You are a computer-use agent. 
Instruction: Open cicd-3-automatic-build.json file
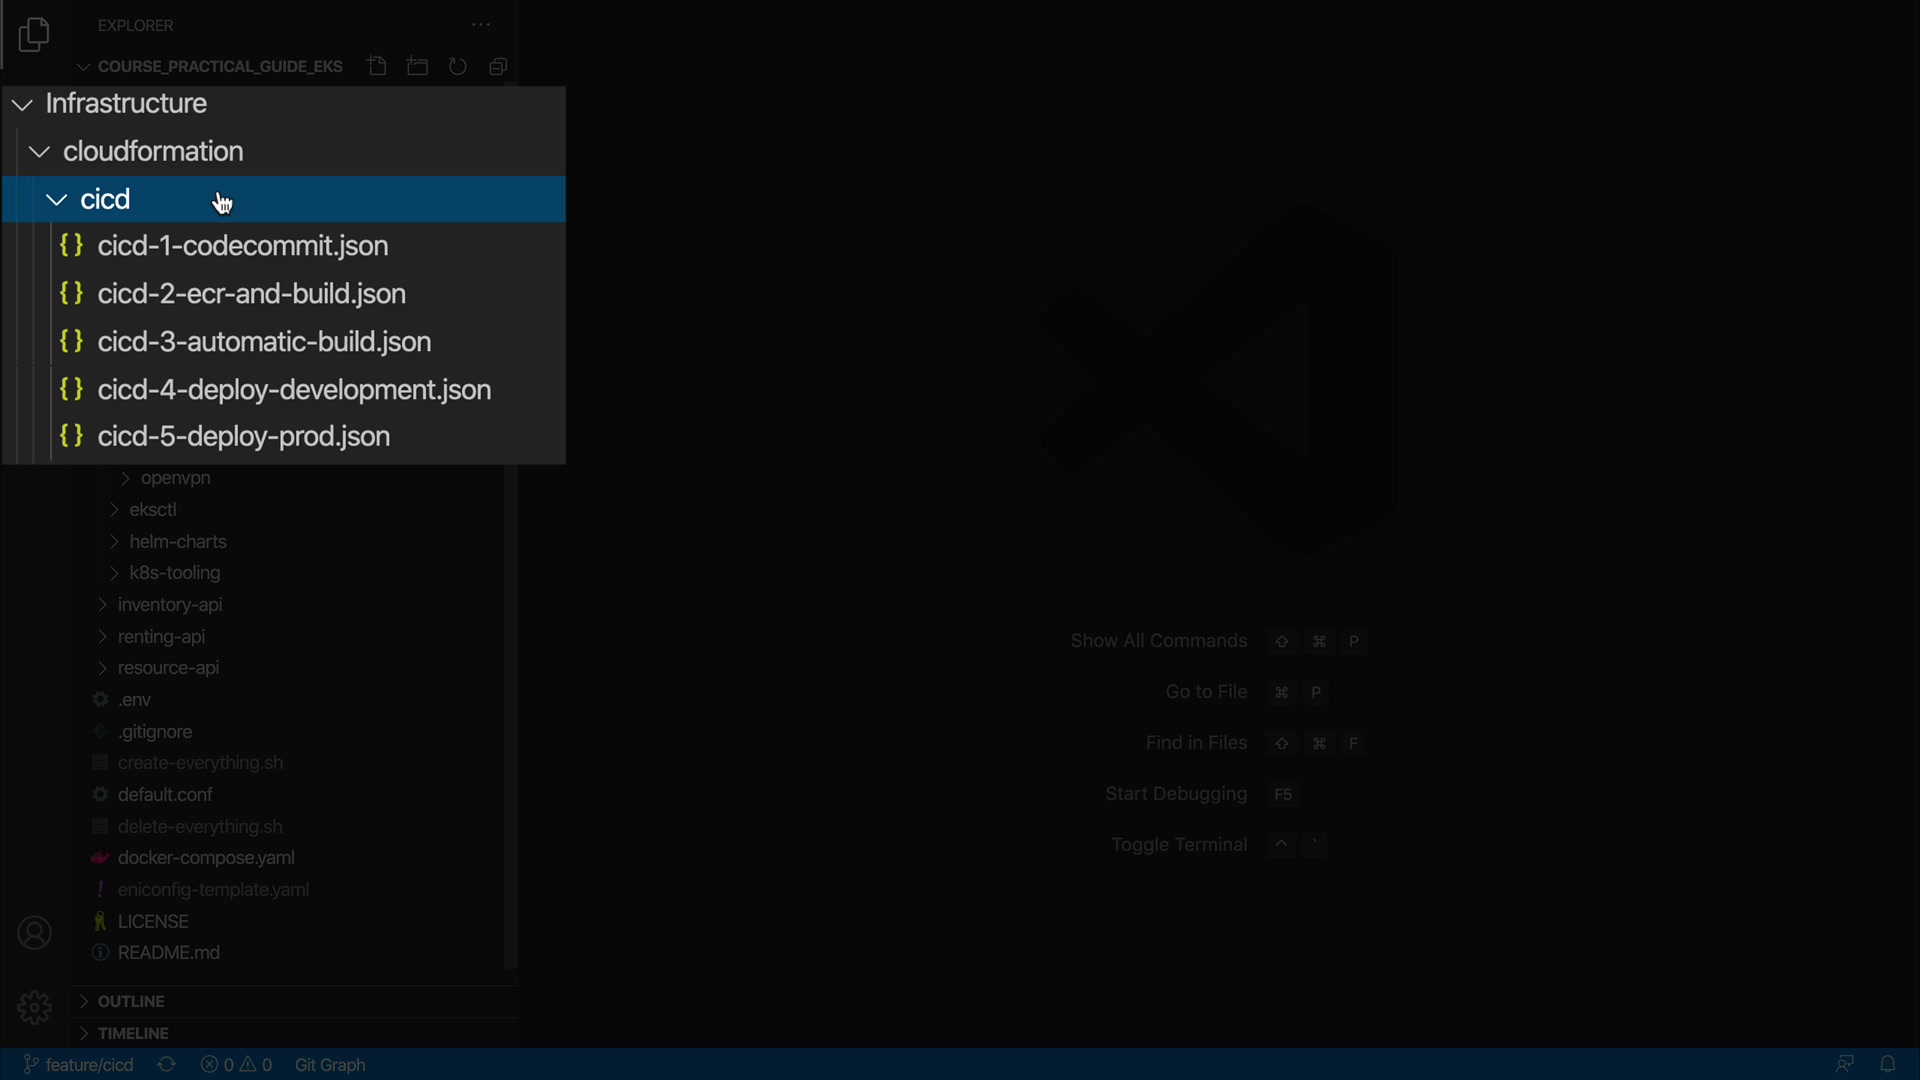[x=264, y=342]
